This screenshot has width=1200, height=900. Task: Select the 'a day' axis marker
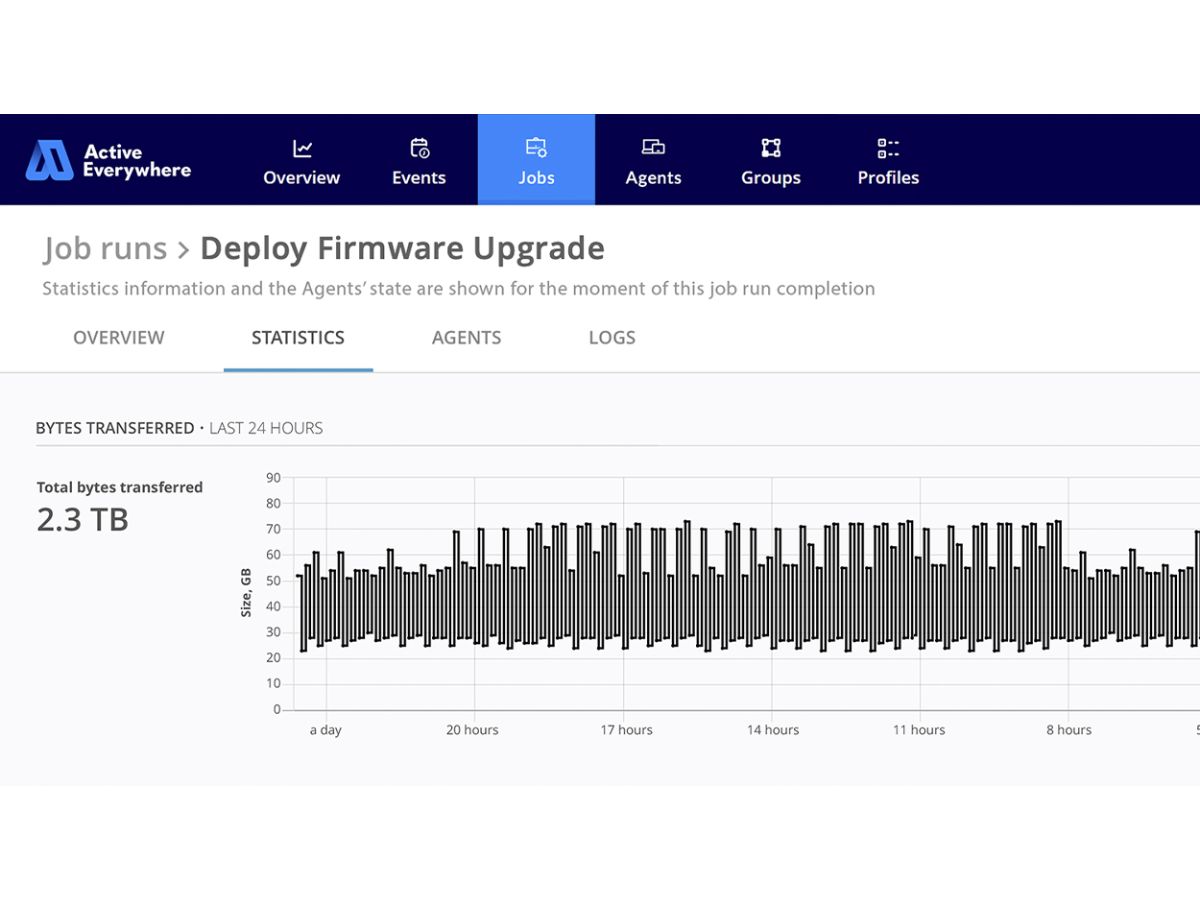tap(325, 730)
